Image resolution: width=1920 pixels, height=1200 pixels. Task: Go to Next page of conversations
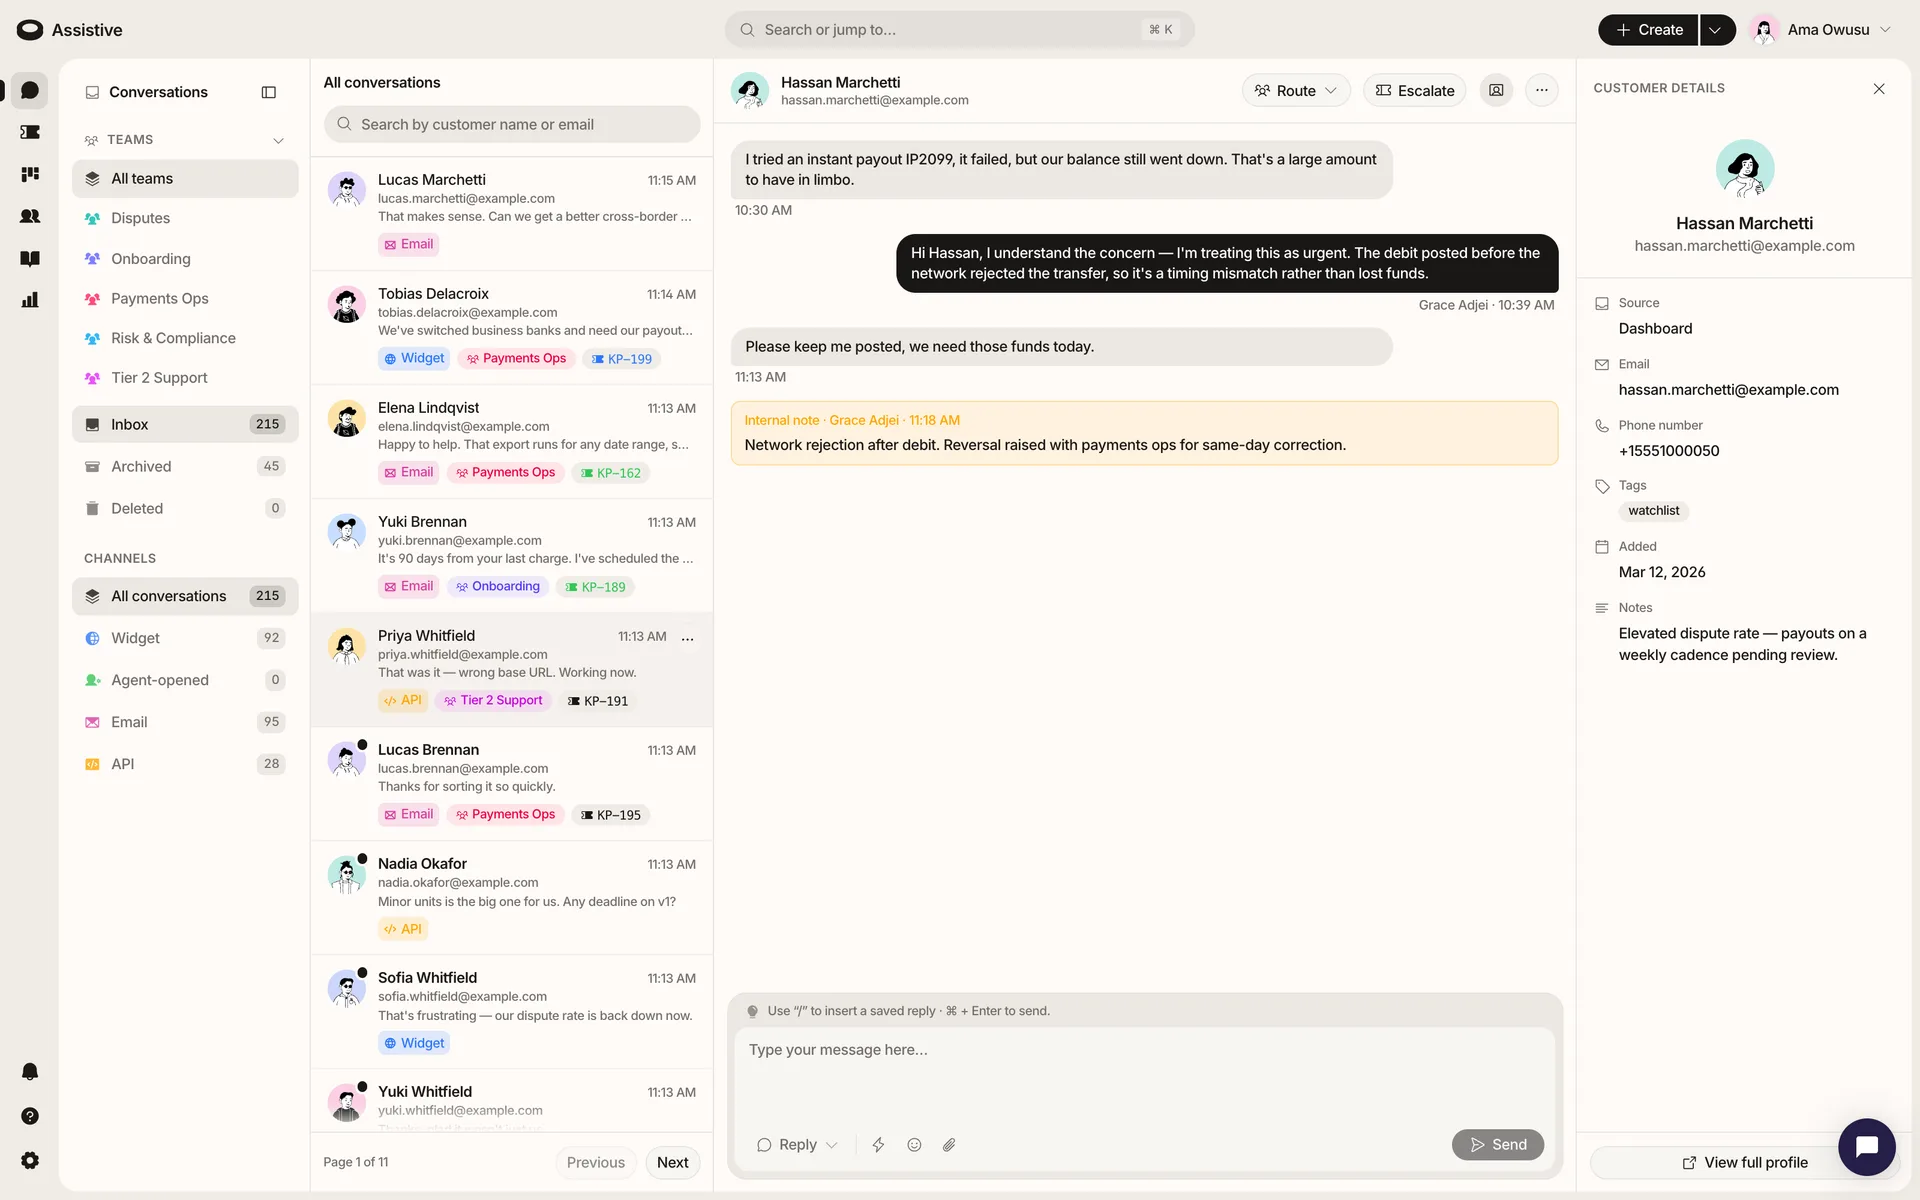pos(672,1162)
